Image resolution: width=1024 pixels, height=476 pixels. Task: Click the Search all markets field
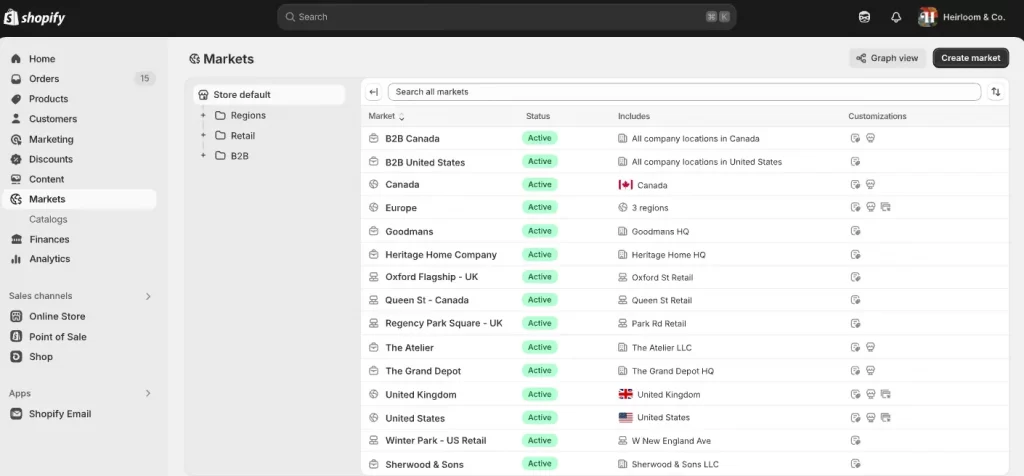click(684, 92)
